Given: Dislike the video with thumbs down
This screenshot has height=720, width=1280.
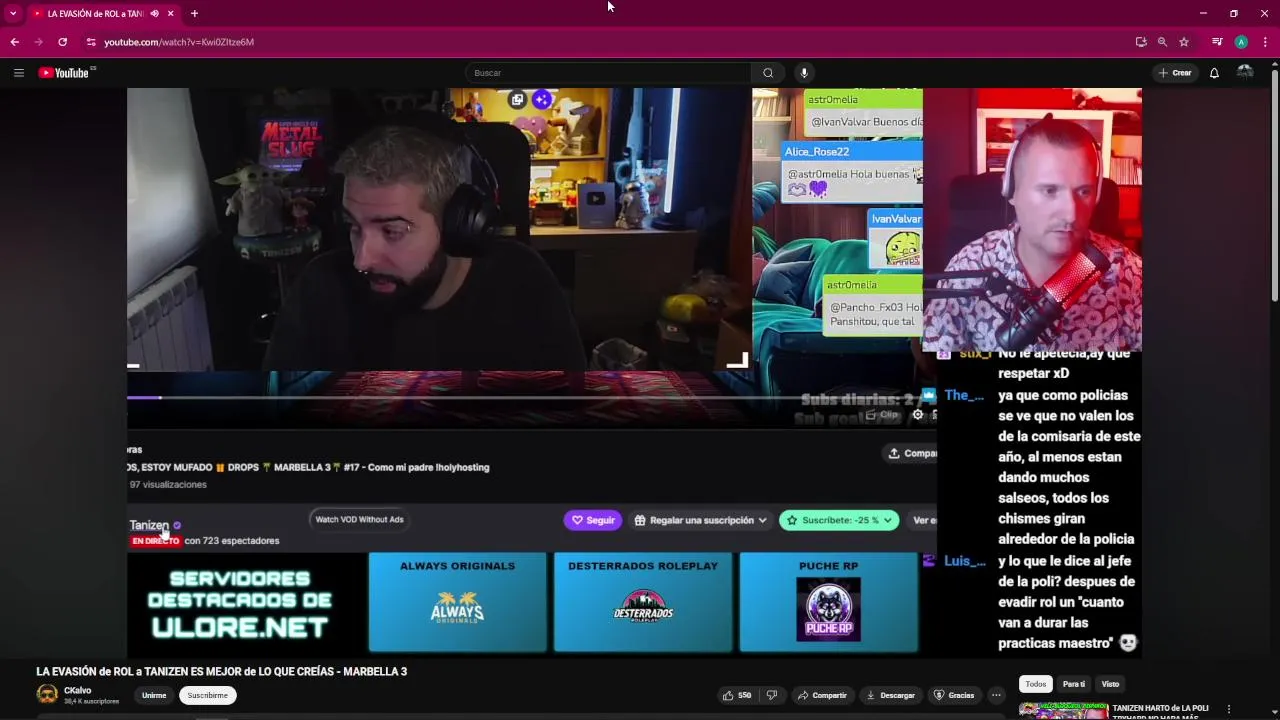Looking at the screenshot, I should pos(771,695).
